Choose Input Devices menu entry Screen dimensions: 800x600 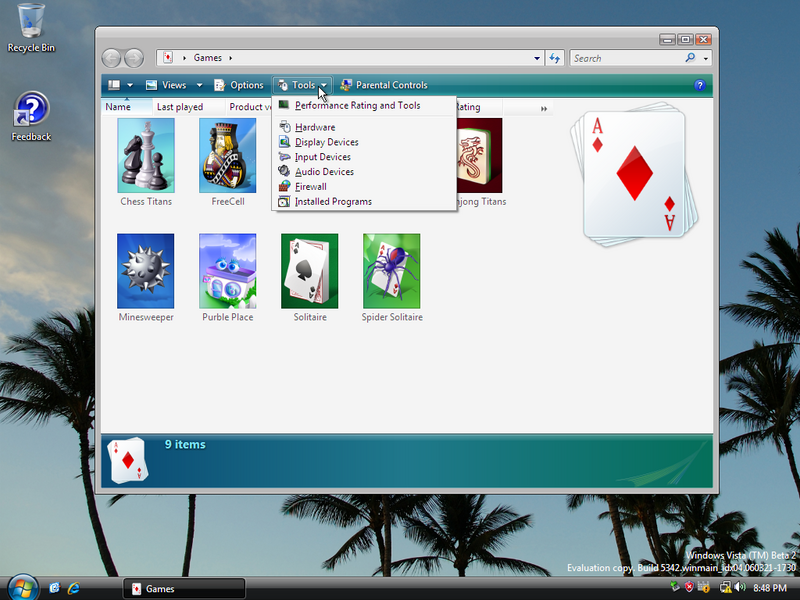tap(364, 157)
